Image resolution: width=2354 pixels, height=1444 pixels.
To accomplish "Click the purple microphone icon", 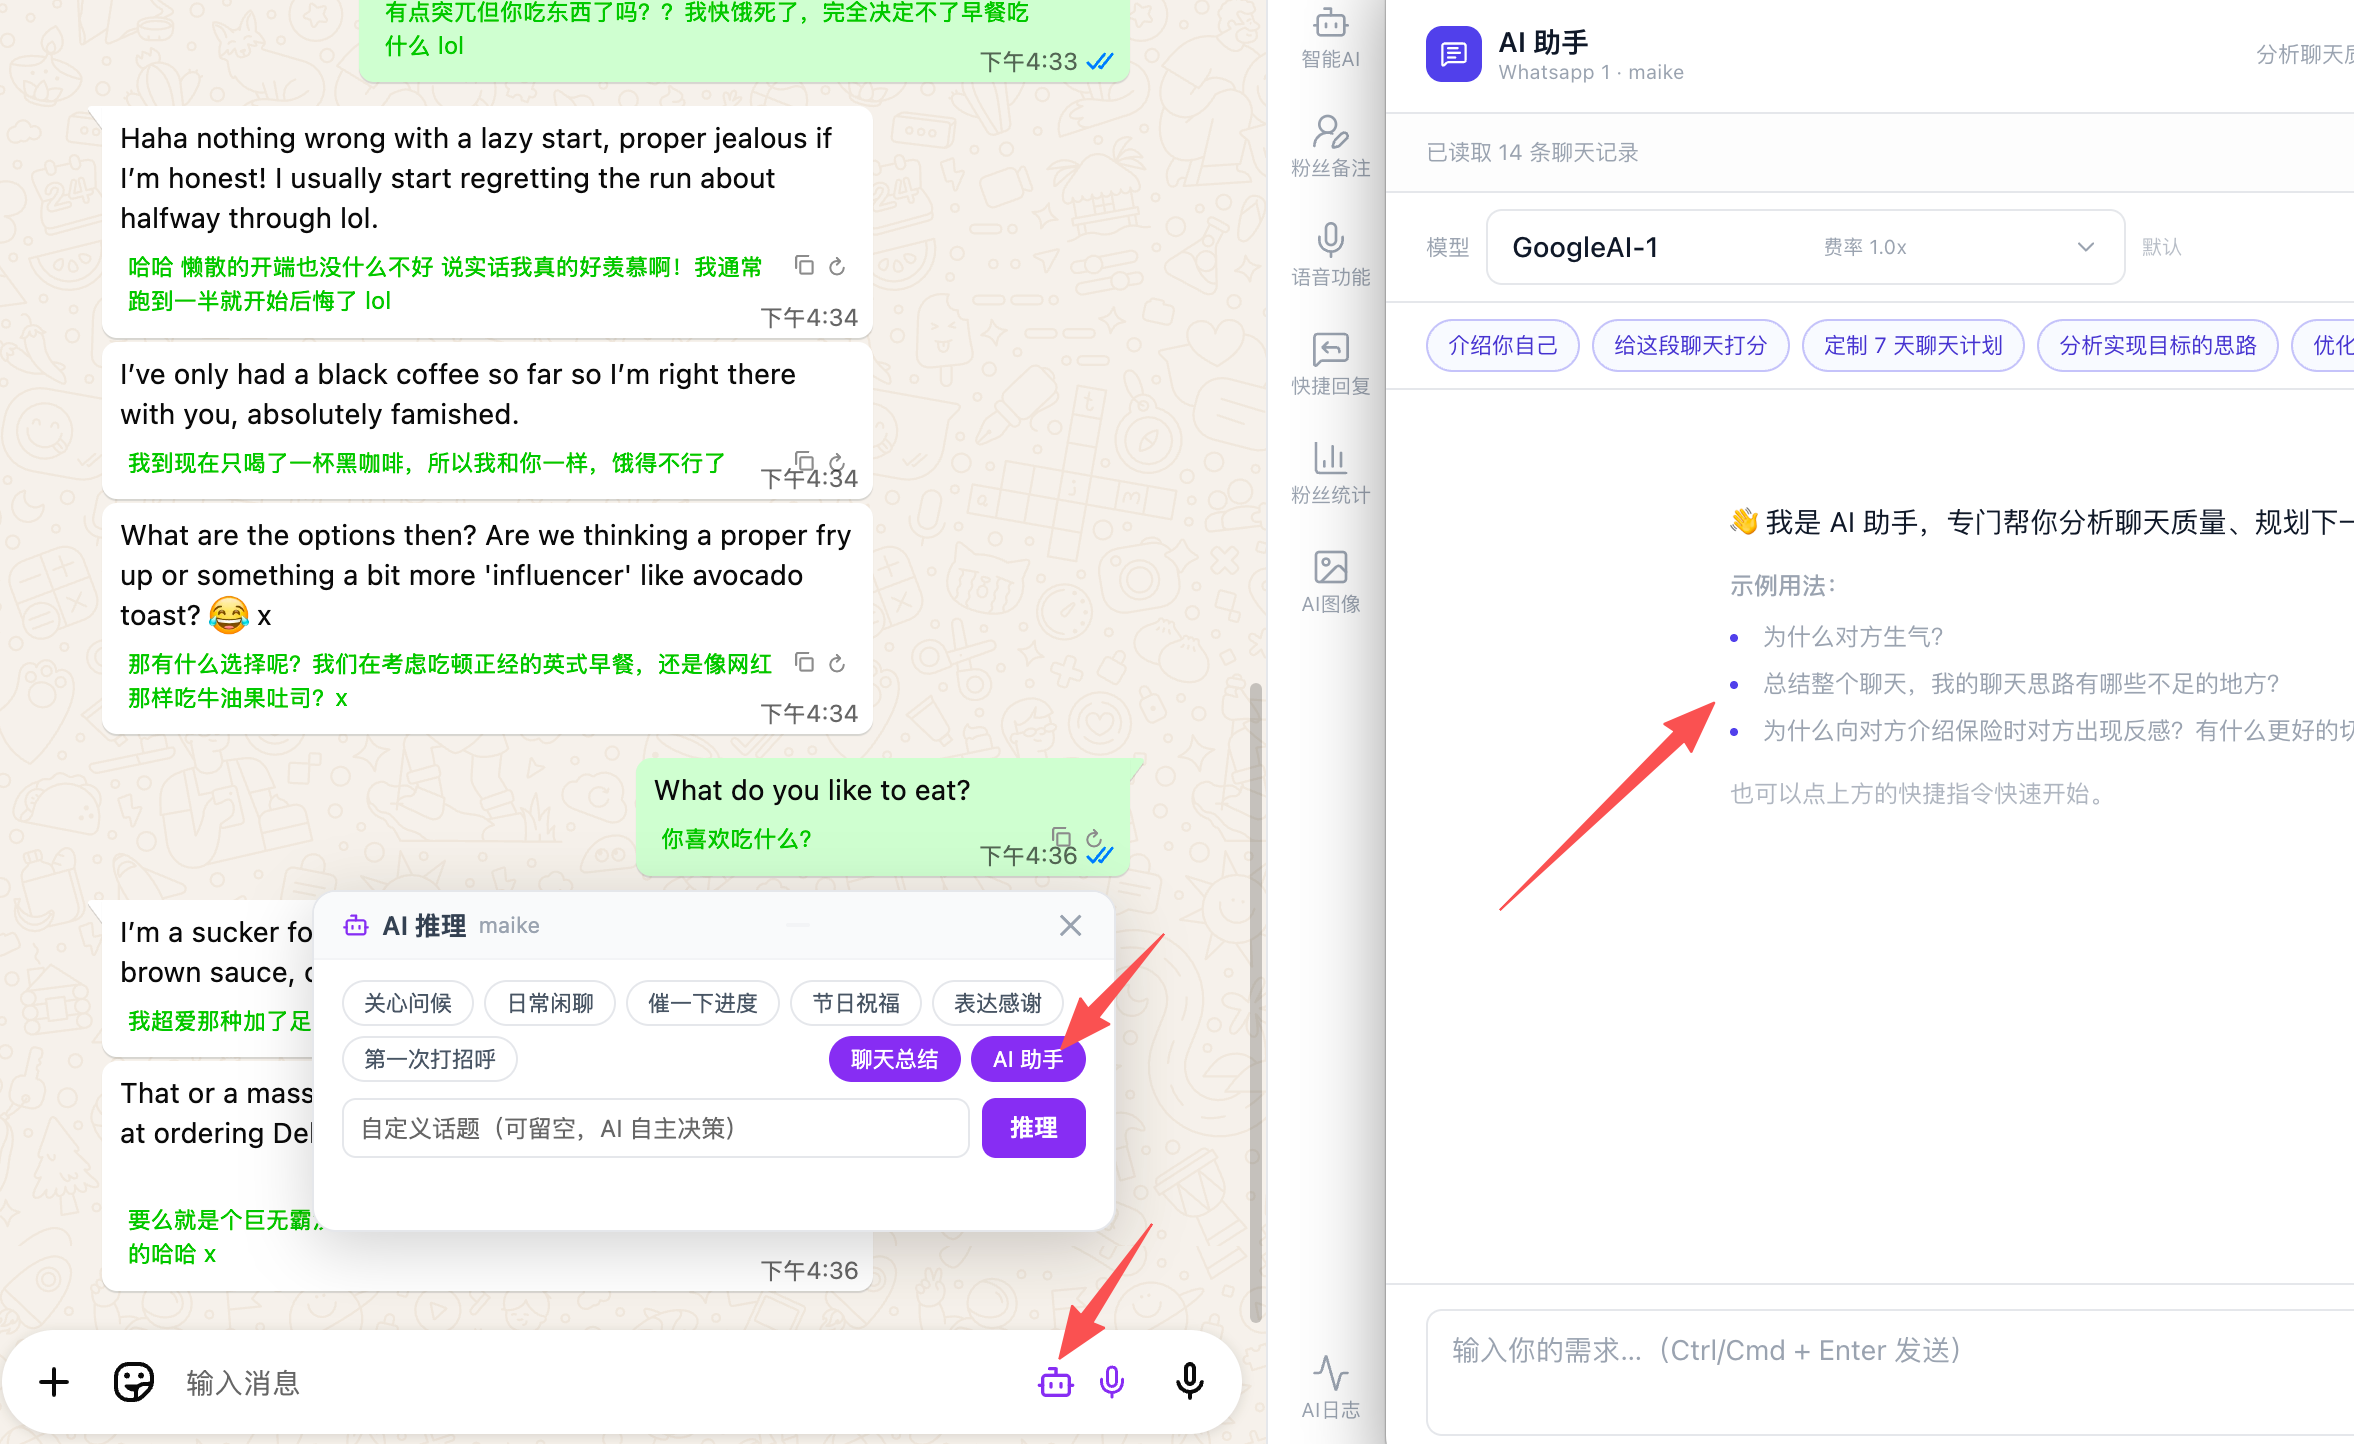I will pyautogui.click(x=1112, y=1383).
